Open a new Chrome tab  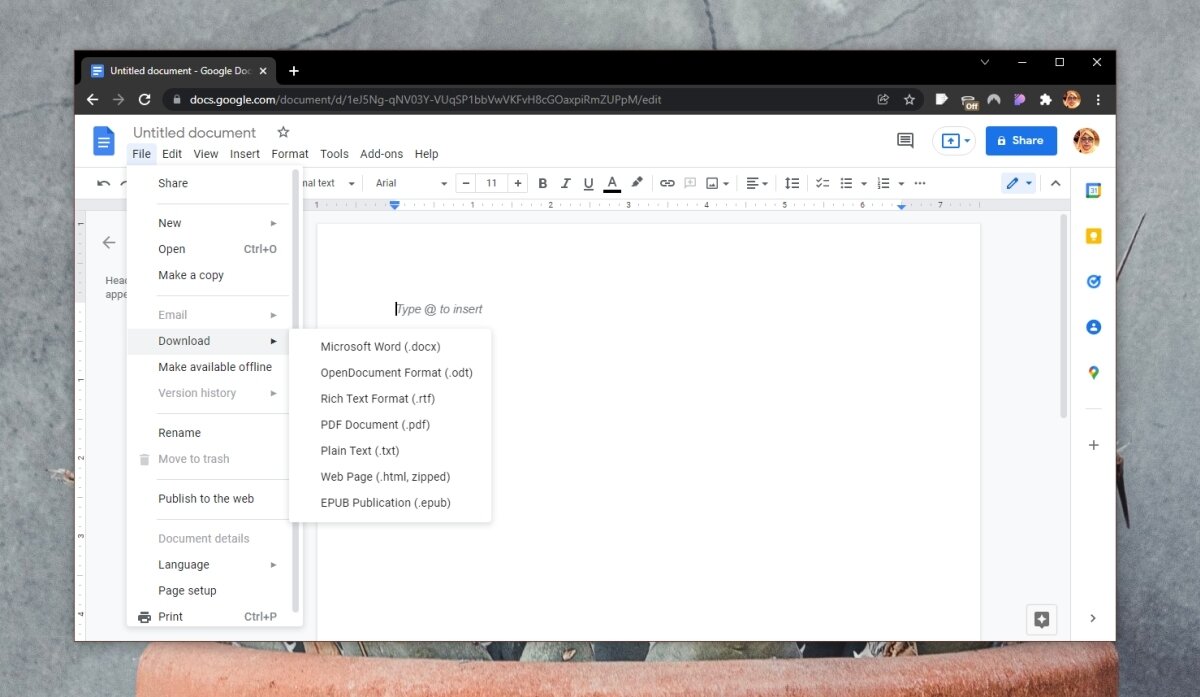(x=293, y=71)
